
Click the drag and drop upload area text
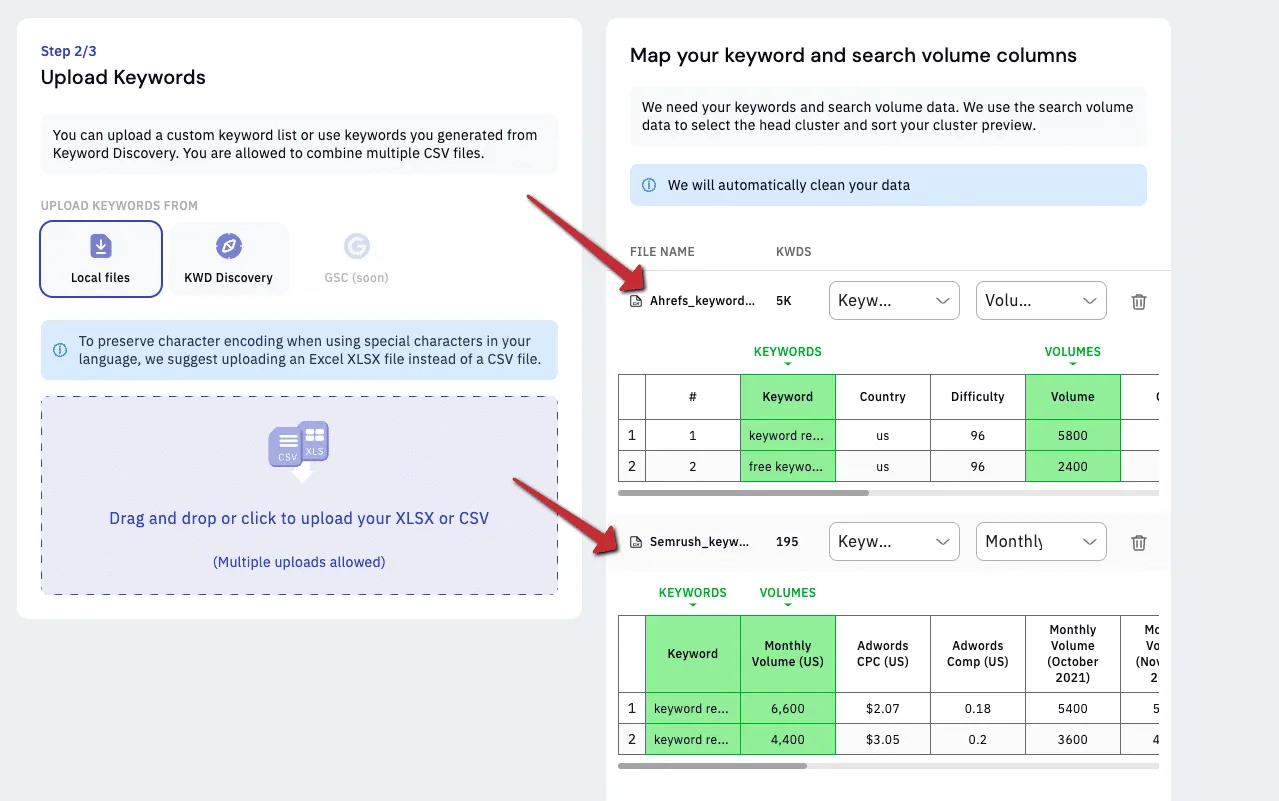(299, 518)
